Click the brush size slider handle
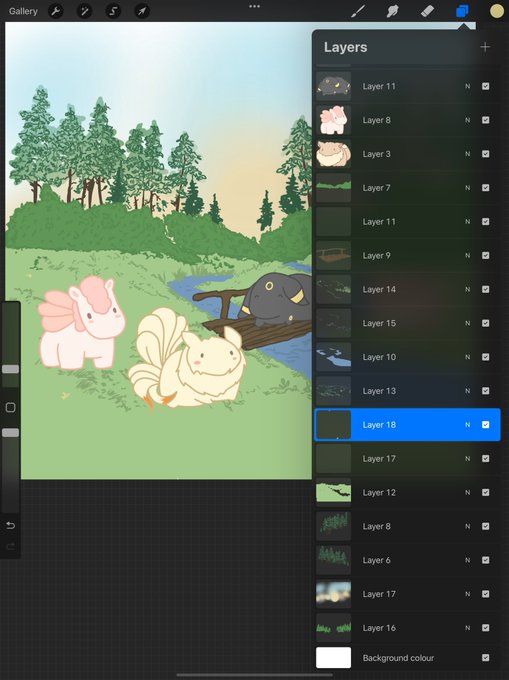 point(10,369)
